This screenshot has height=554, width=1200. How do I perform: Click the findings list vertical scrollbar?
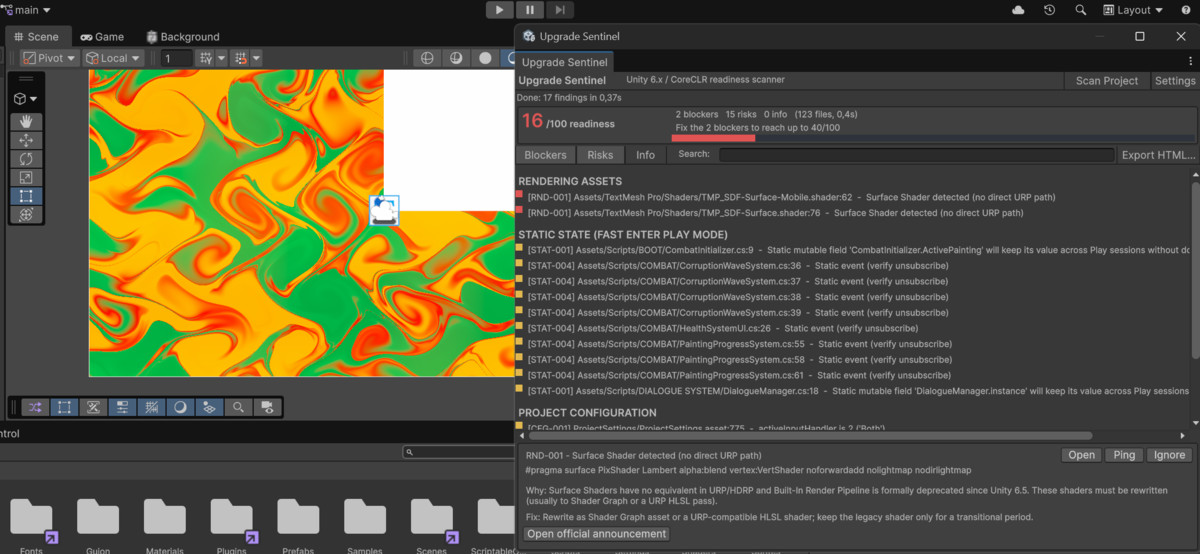(x=1195, y=270)
